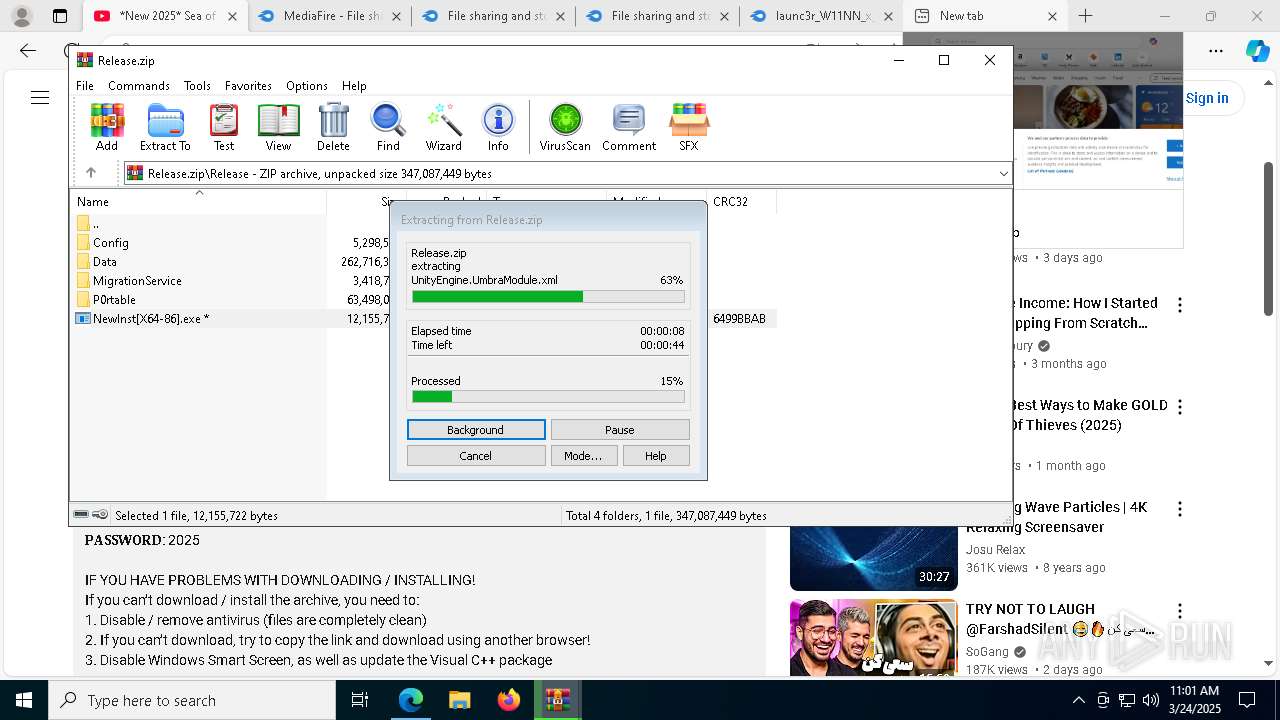
Task: Switch to the launc3r_W11NN browser tab
Action: 820,16
